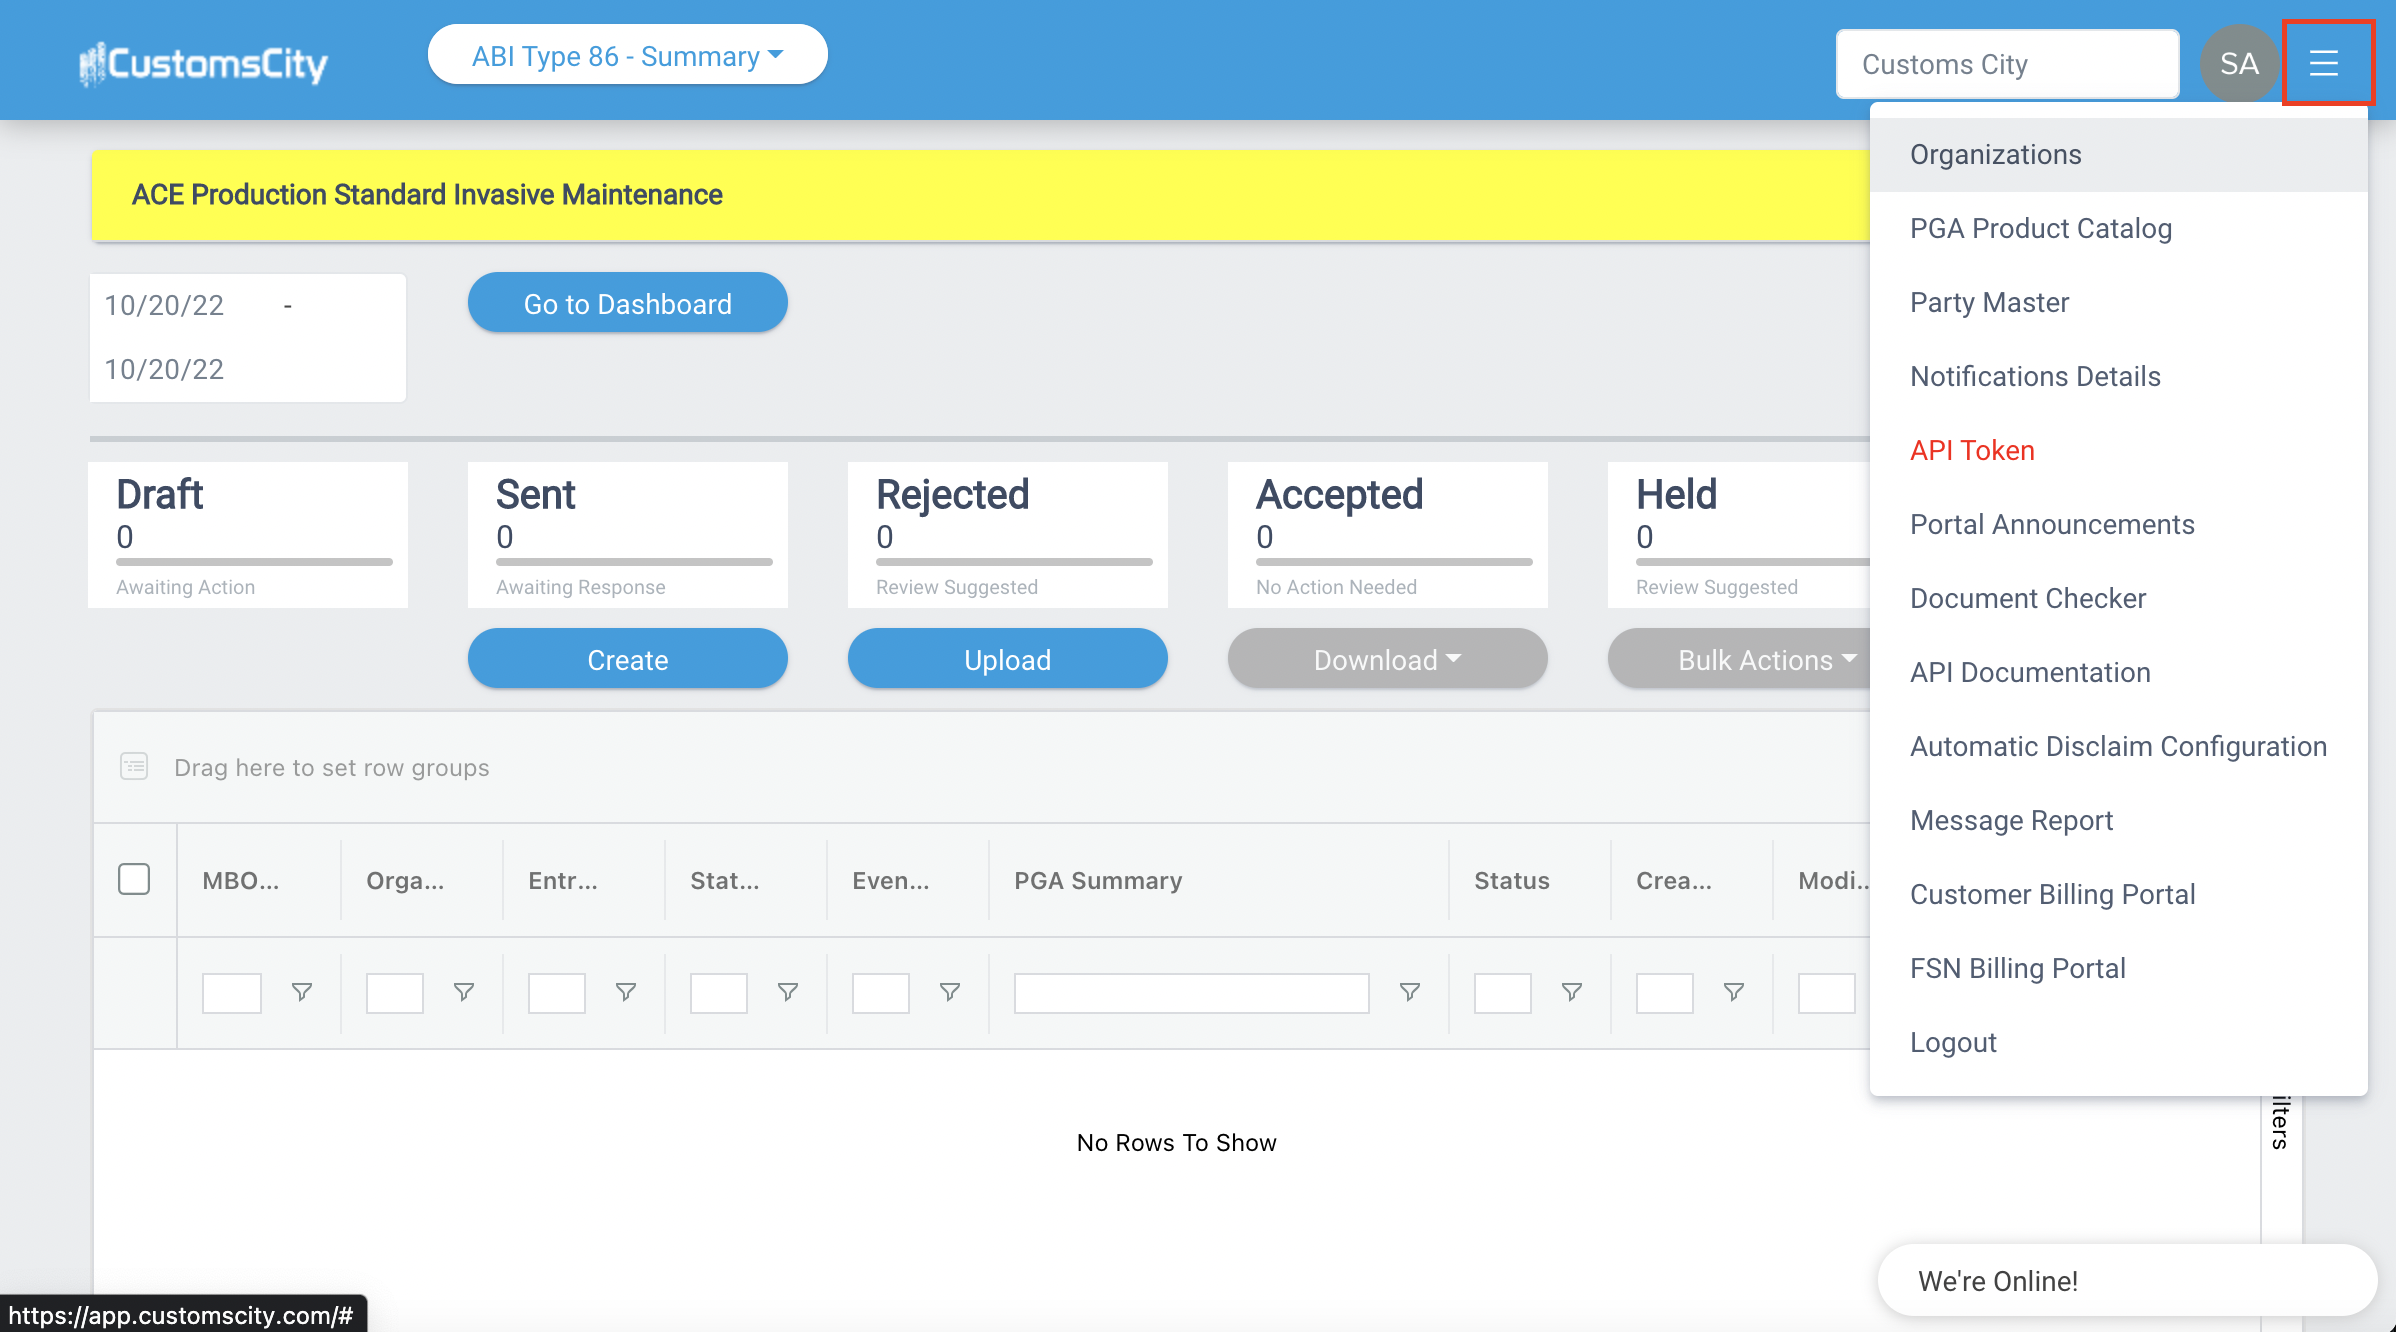Open filter icon for Status column
The width and height of the screenshot is (2396, 1332).
pyautogui.click(x=1571, y=992)
